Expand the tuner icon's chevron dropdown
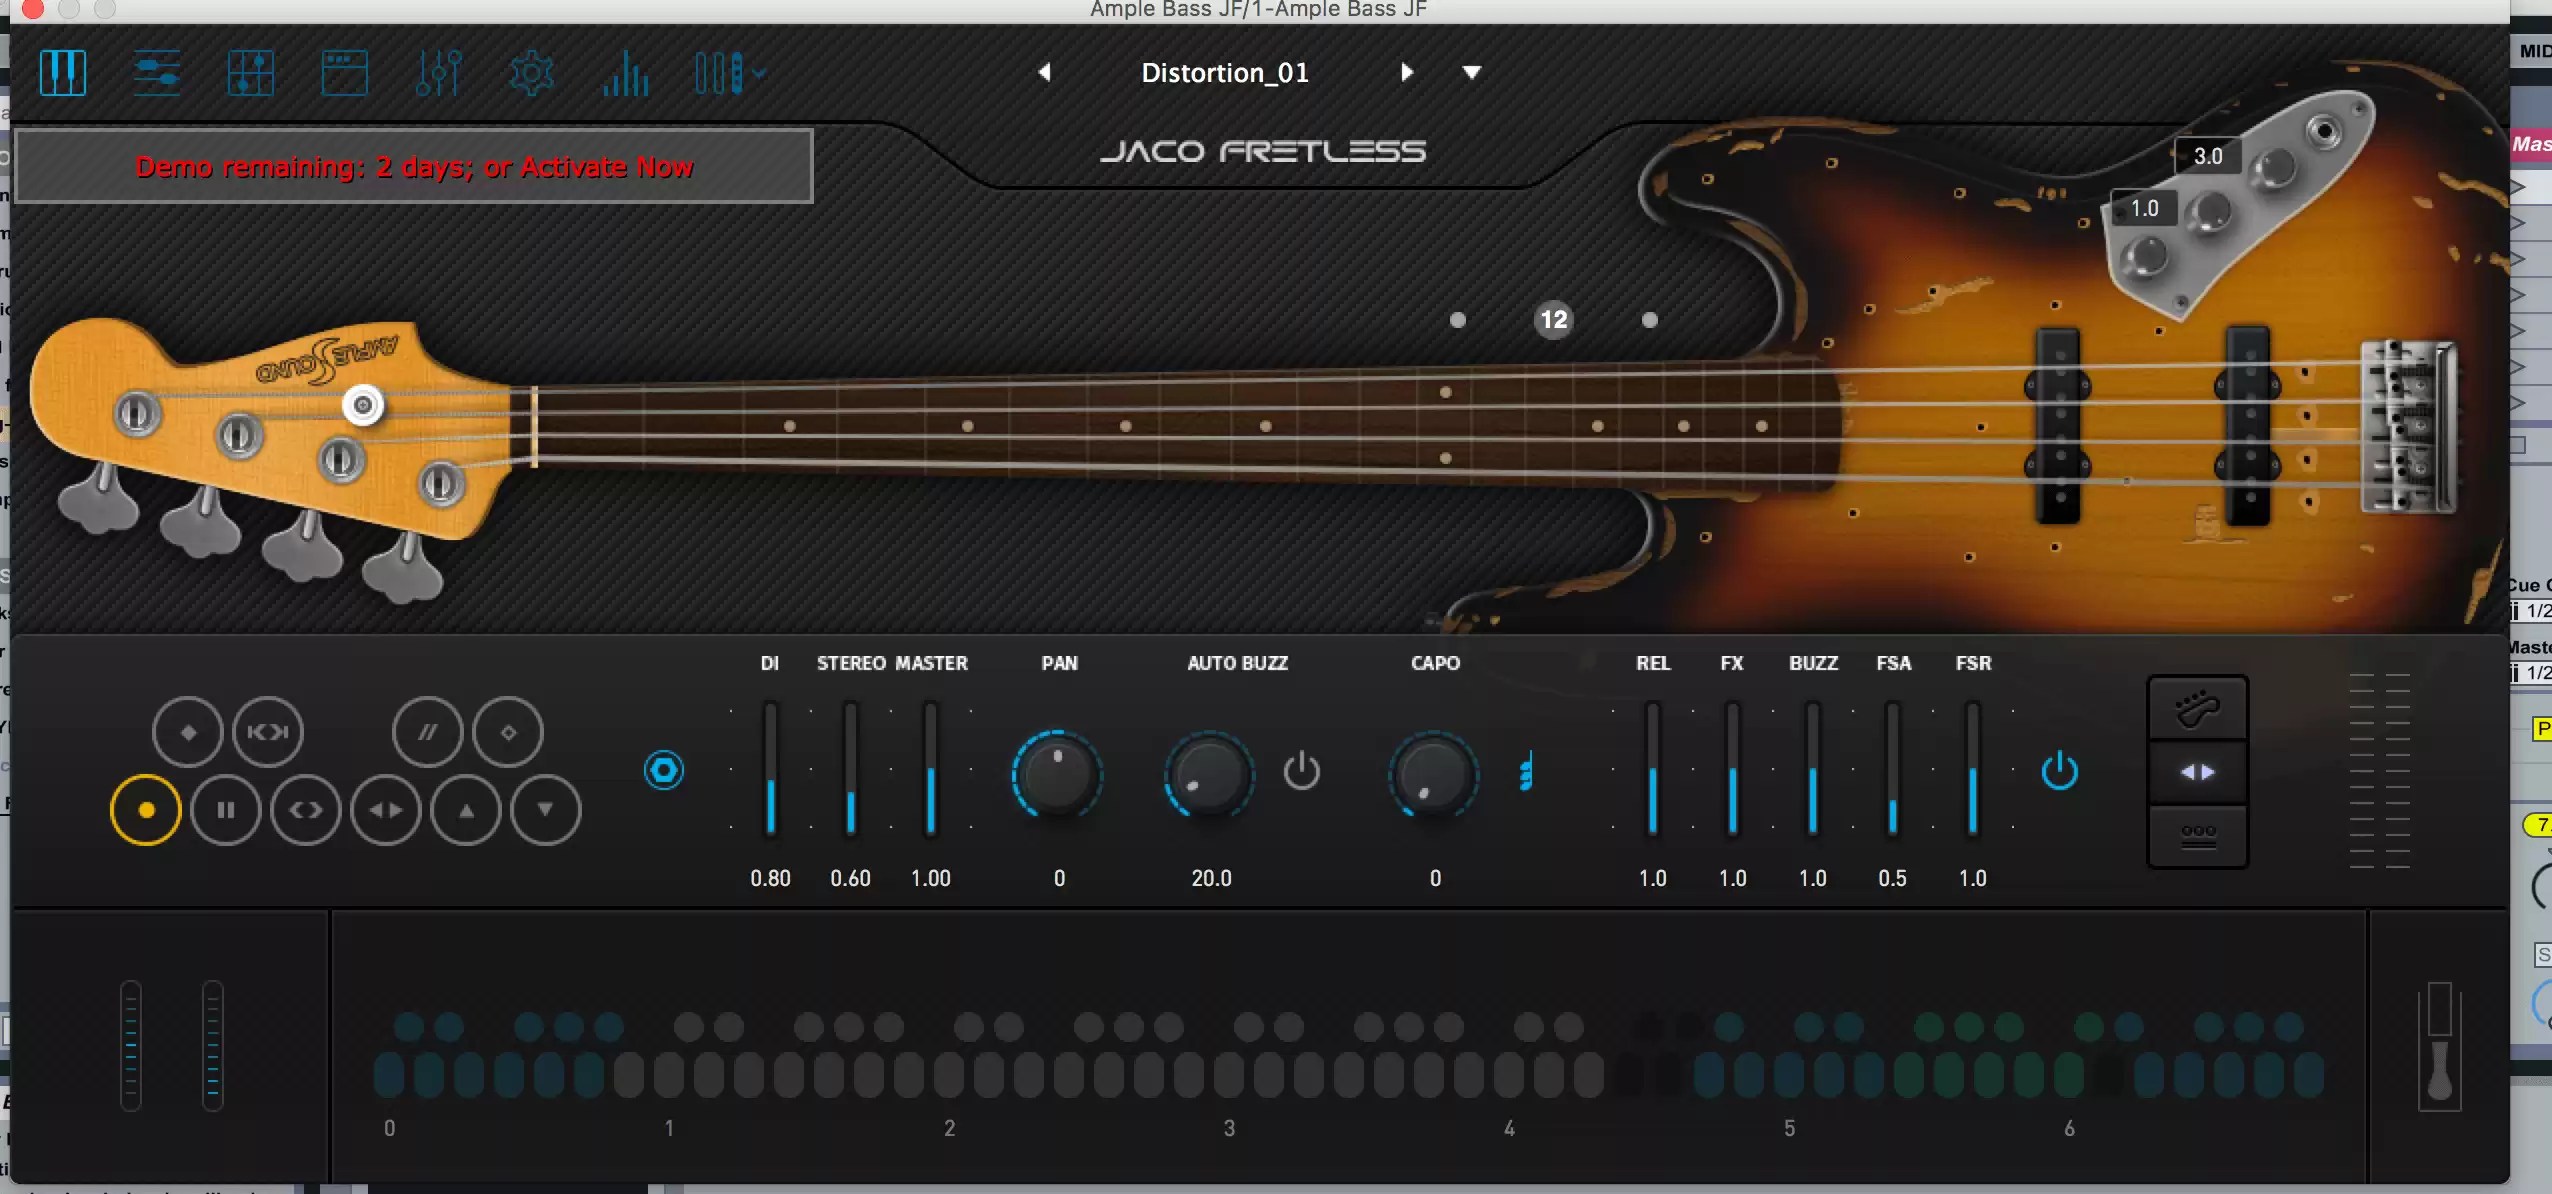 [x=757, y=72]
